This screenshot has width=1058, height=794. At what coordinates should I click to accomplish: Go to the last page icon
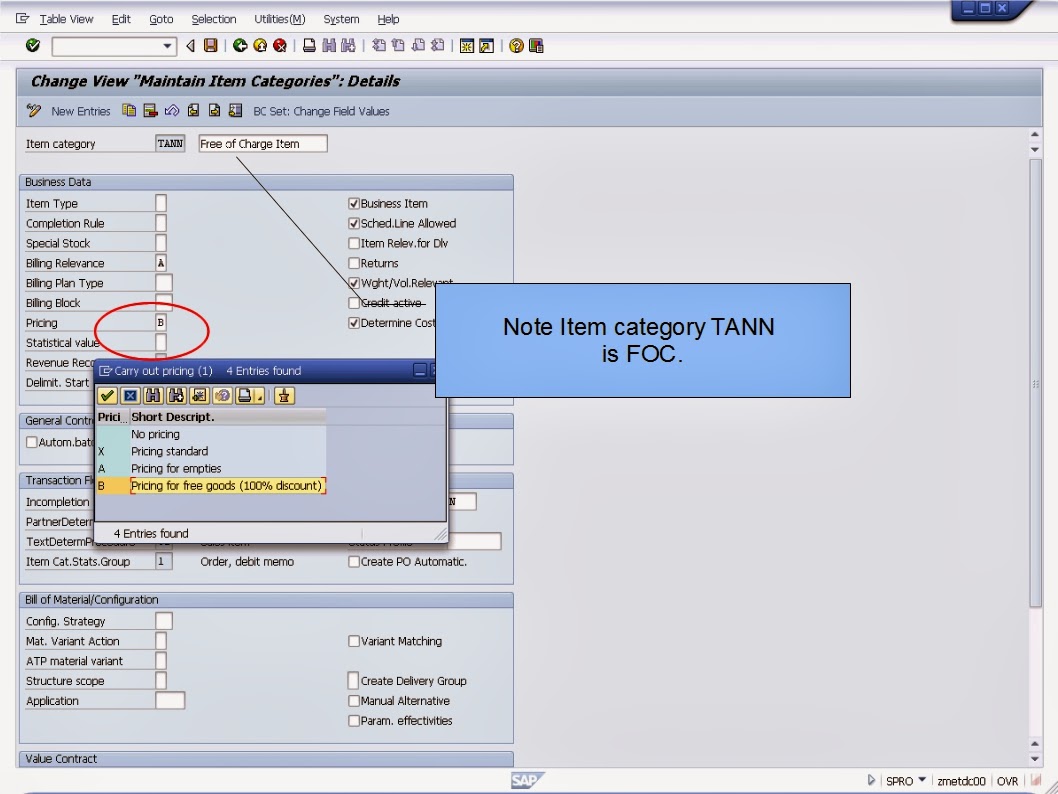(438, 45)
